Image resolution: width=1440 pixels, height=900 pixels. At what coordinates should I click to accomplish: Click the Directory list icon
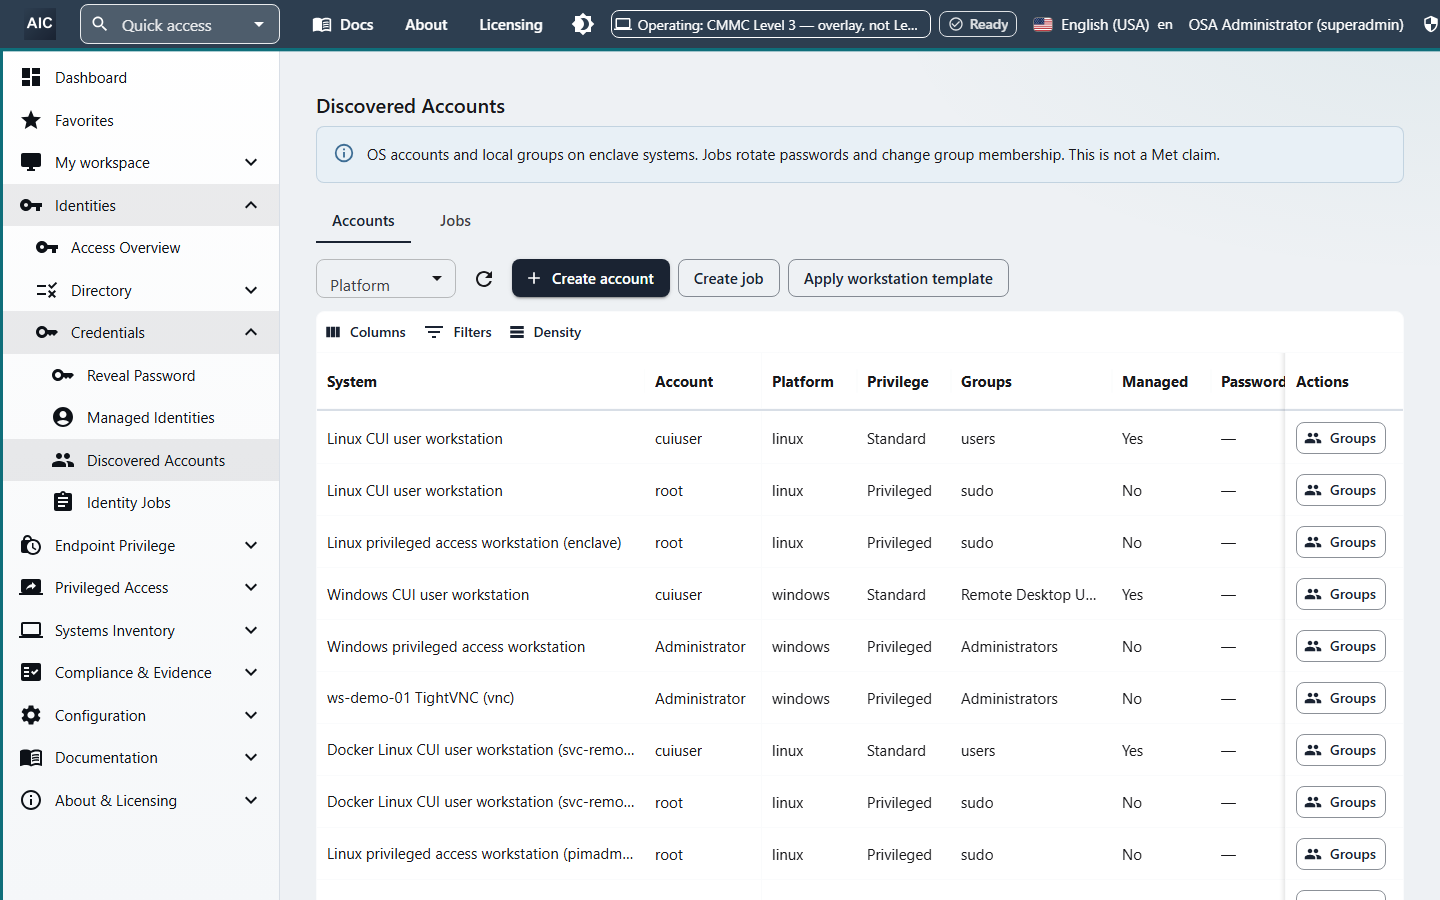(x=47, y=290)
